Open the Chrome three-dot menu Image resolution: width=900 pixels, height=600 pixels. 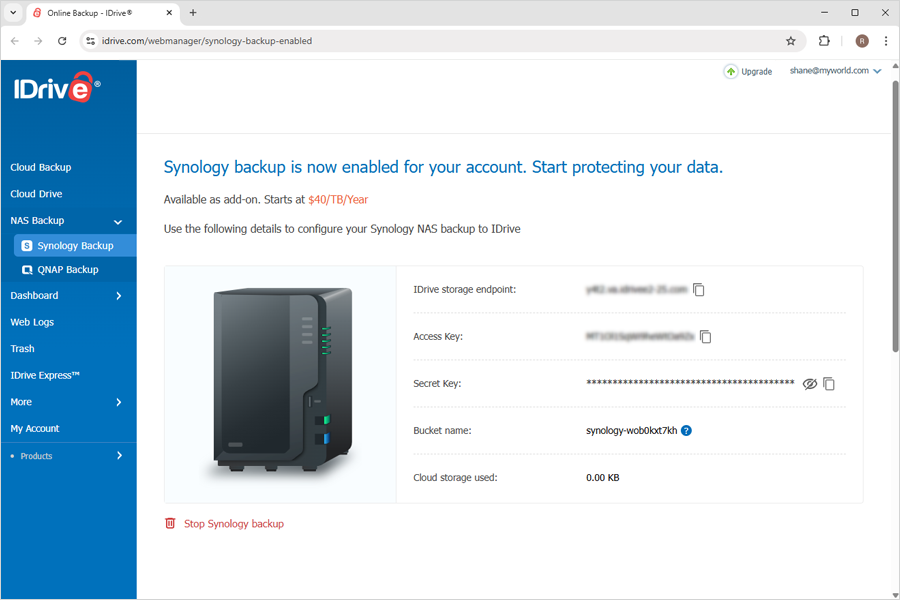886,41
